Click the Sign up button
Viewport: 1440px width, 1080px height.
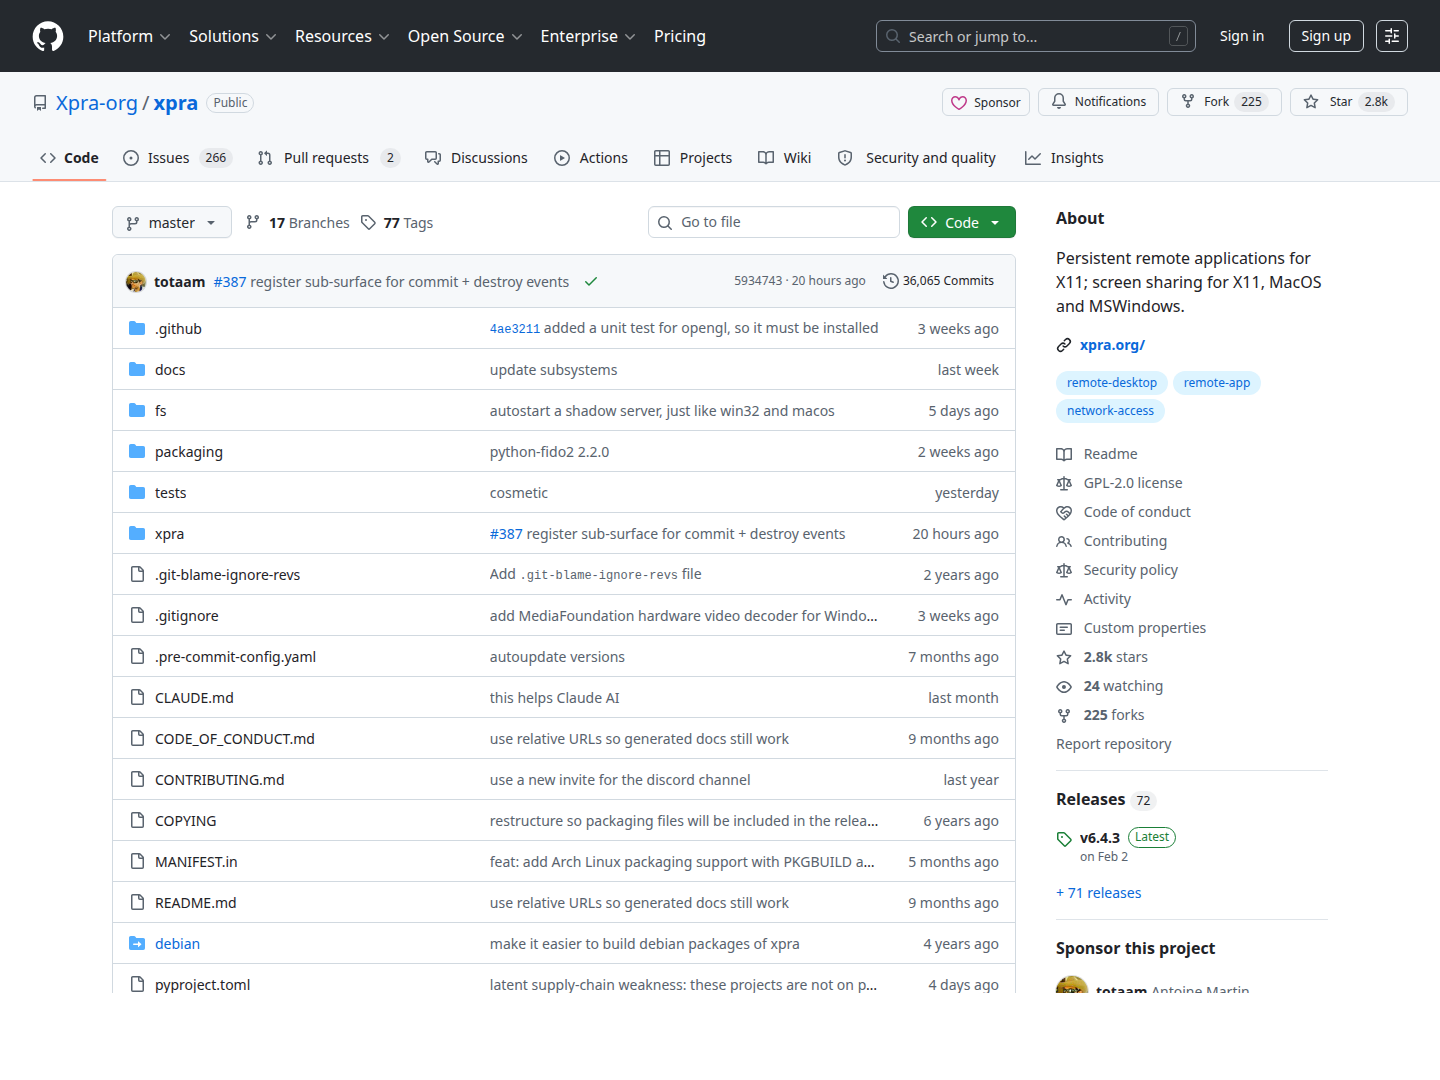click(1326, 36)
